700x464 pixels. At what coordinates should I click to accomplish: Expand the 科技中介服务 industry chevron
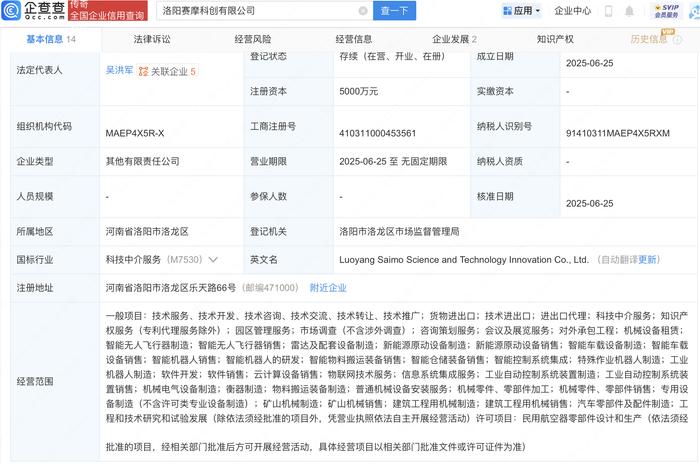pos(213,259)
